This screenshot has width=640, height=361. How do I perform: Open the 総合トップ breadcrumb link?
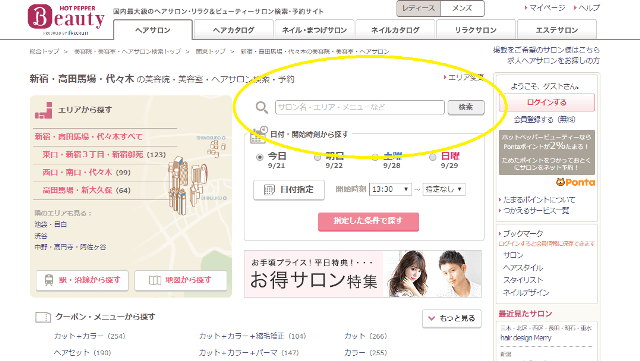(x=44, y=51)
